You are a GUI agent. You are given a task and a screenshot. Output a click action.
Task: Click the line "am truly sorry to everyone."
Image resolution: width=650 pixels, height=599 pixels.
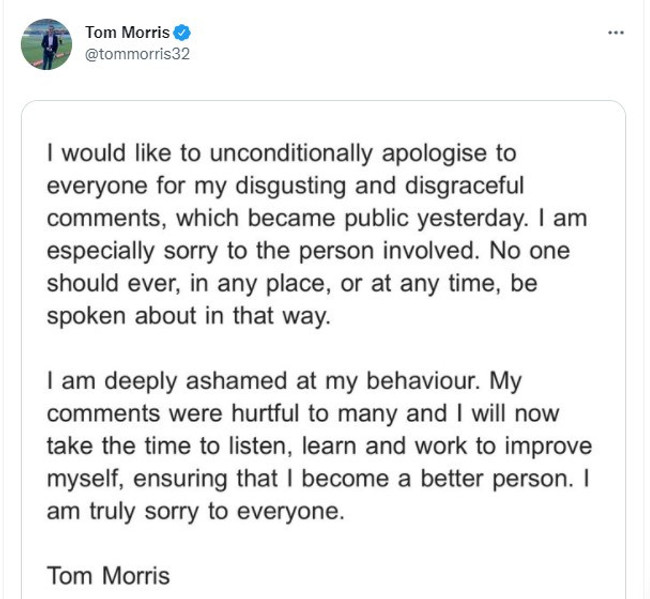(x=194, y=510)
